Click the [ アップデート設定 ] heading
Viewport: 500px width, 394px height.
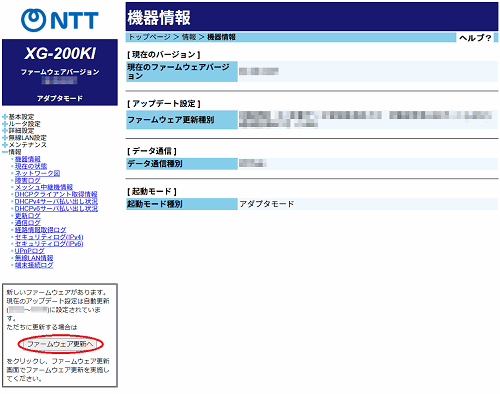tap(164, 104)
